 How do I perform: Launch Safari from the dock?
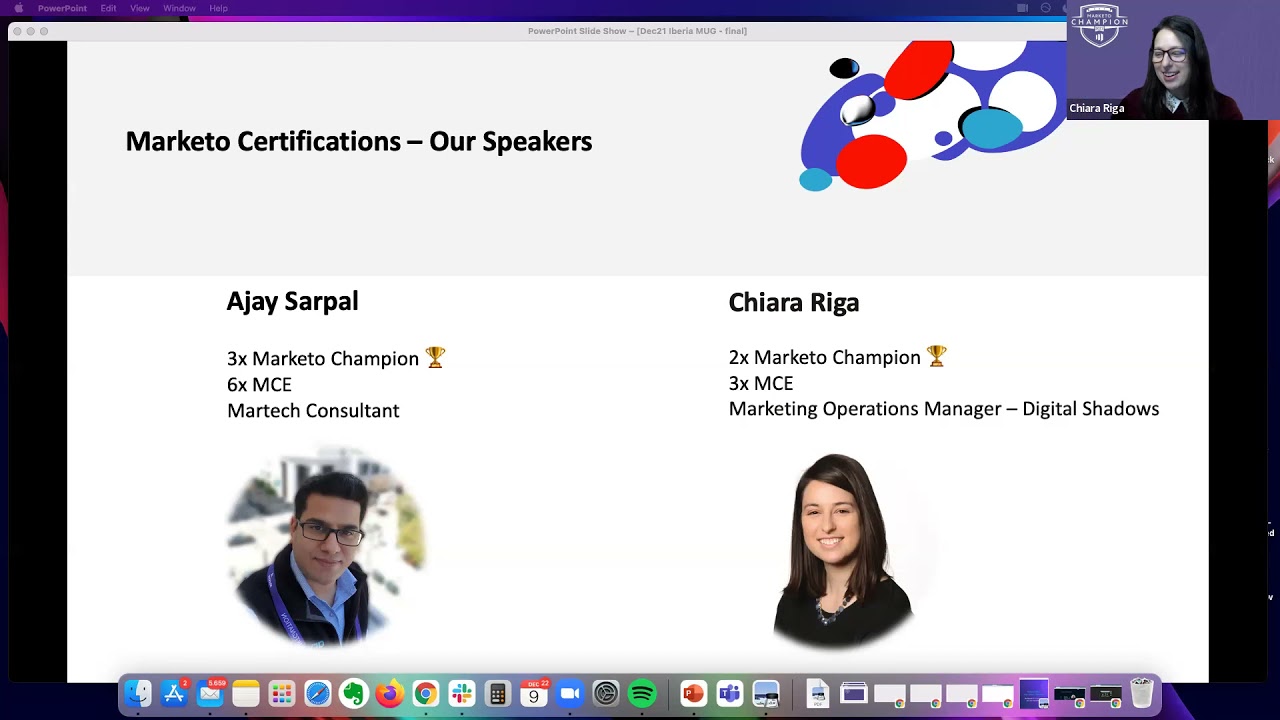318,693
